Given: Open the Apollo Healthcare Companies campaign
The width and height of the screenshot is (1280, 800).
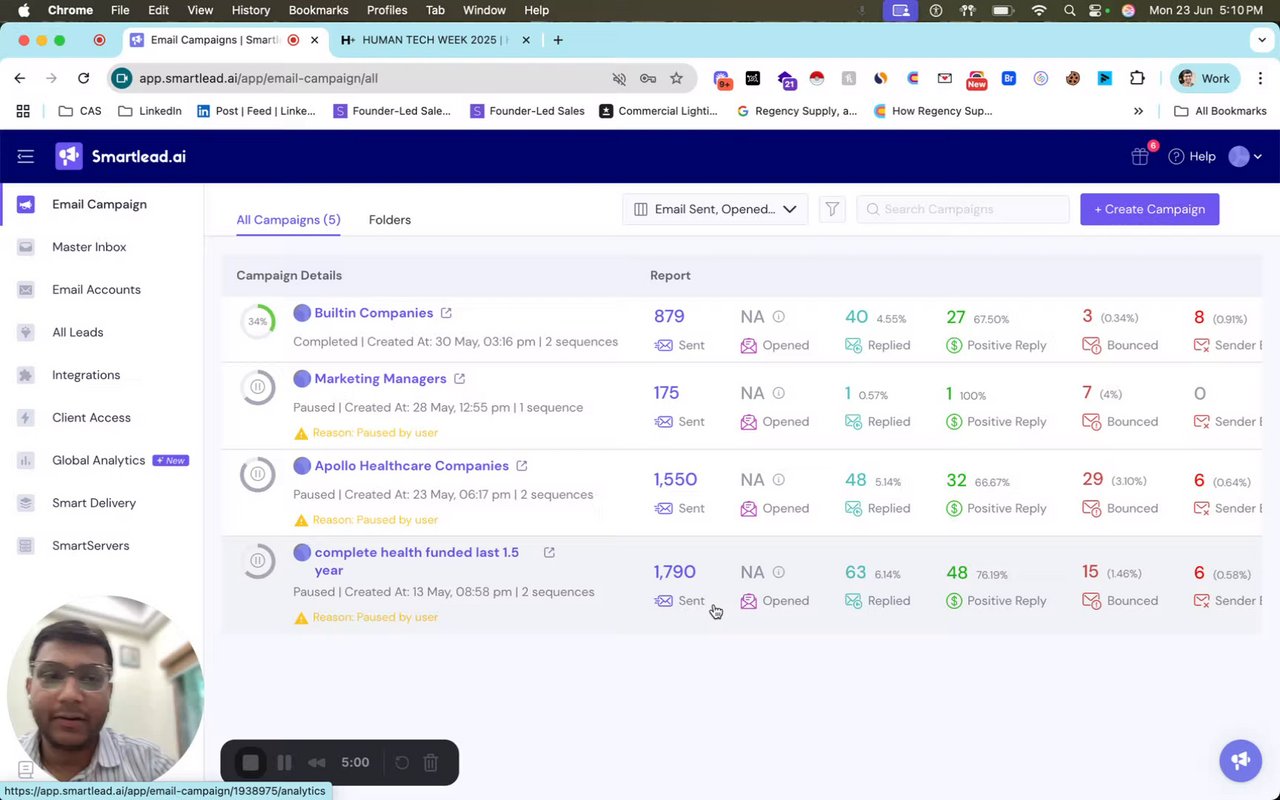Looking at the screenshot, I should [411, 466].
